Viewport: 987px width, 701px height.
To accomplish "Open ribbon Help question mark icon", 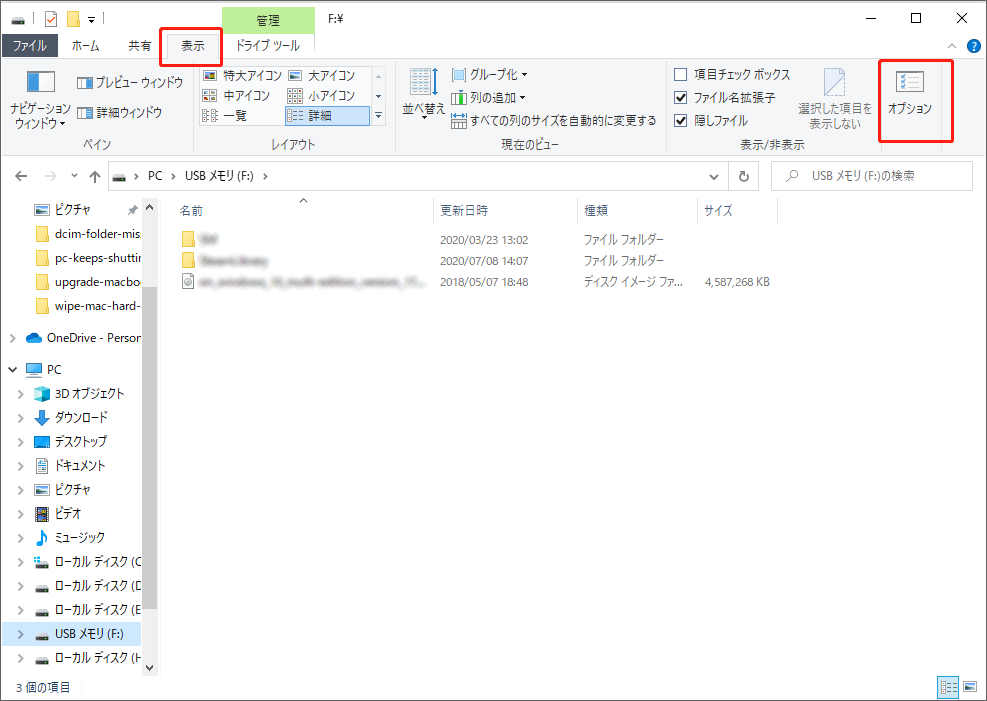I will pos(973,46).
